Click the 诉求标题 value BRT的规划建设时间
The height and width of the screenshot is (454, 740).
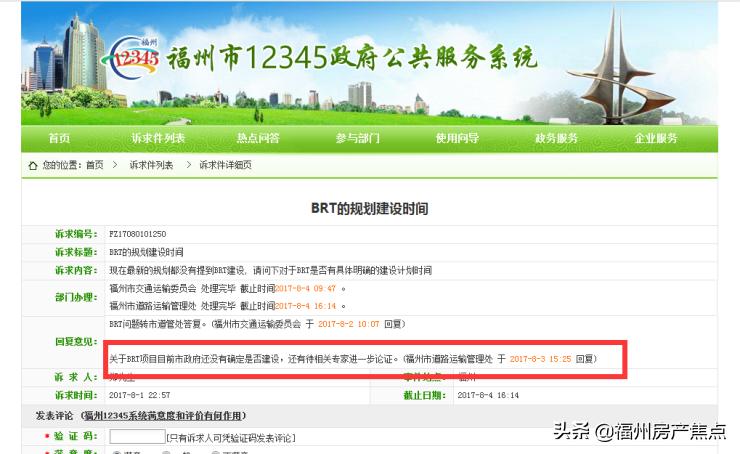[146, 252]
